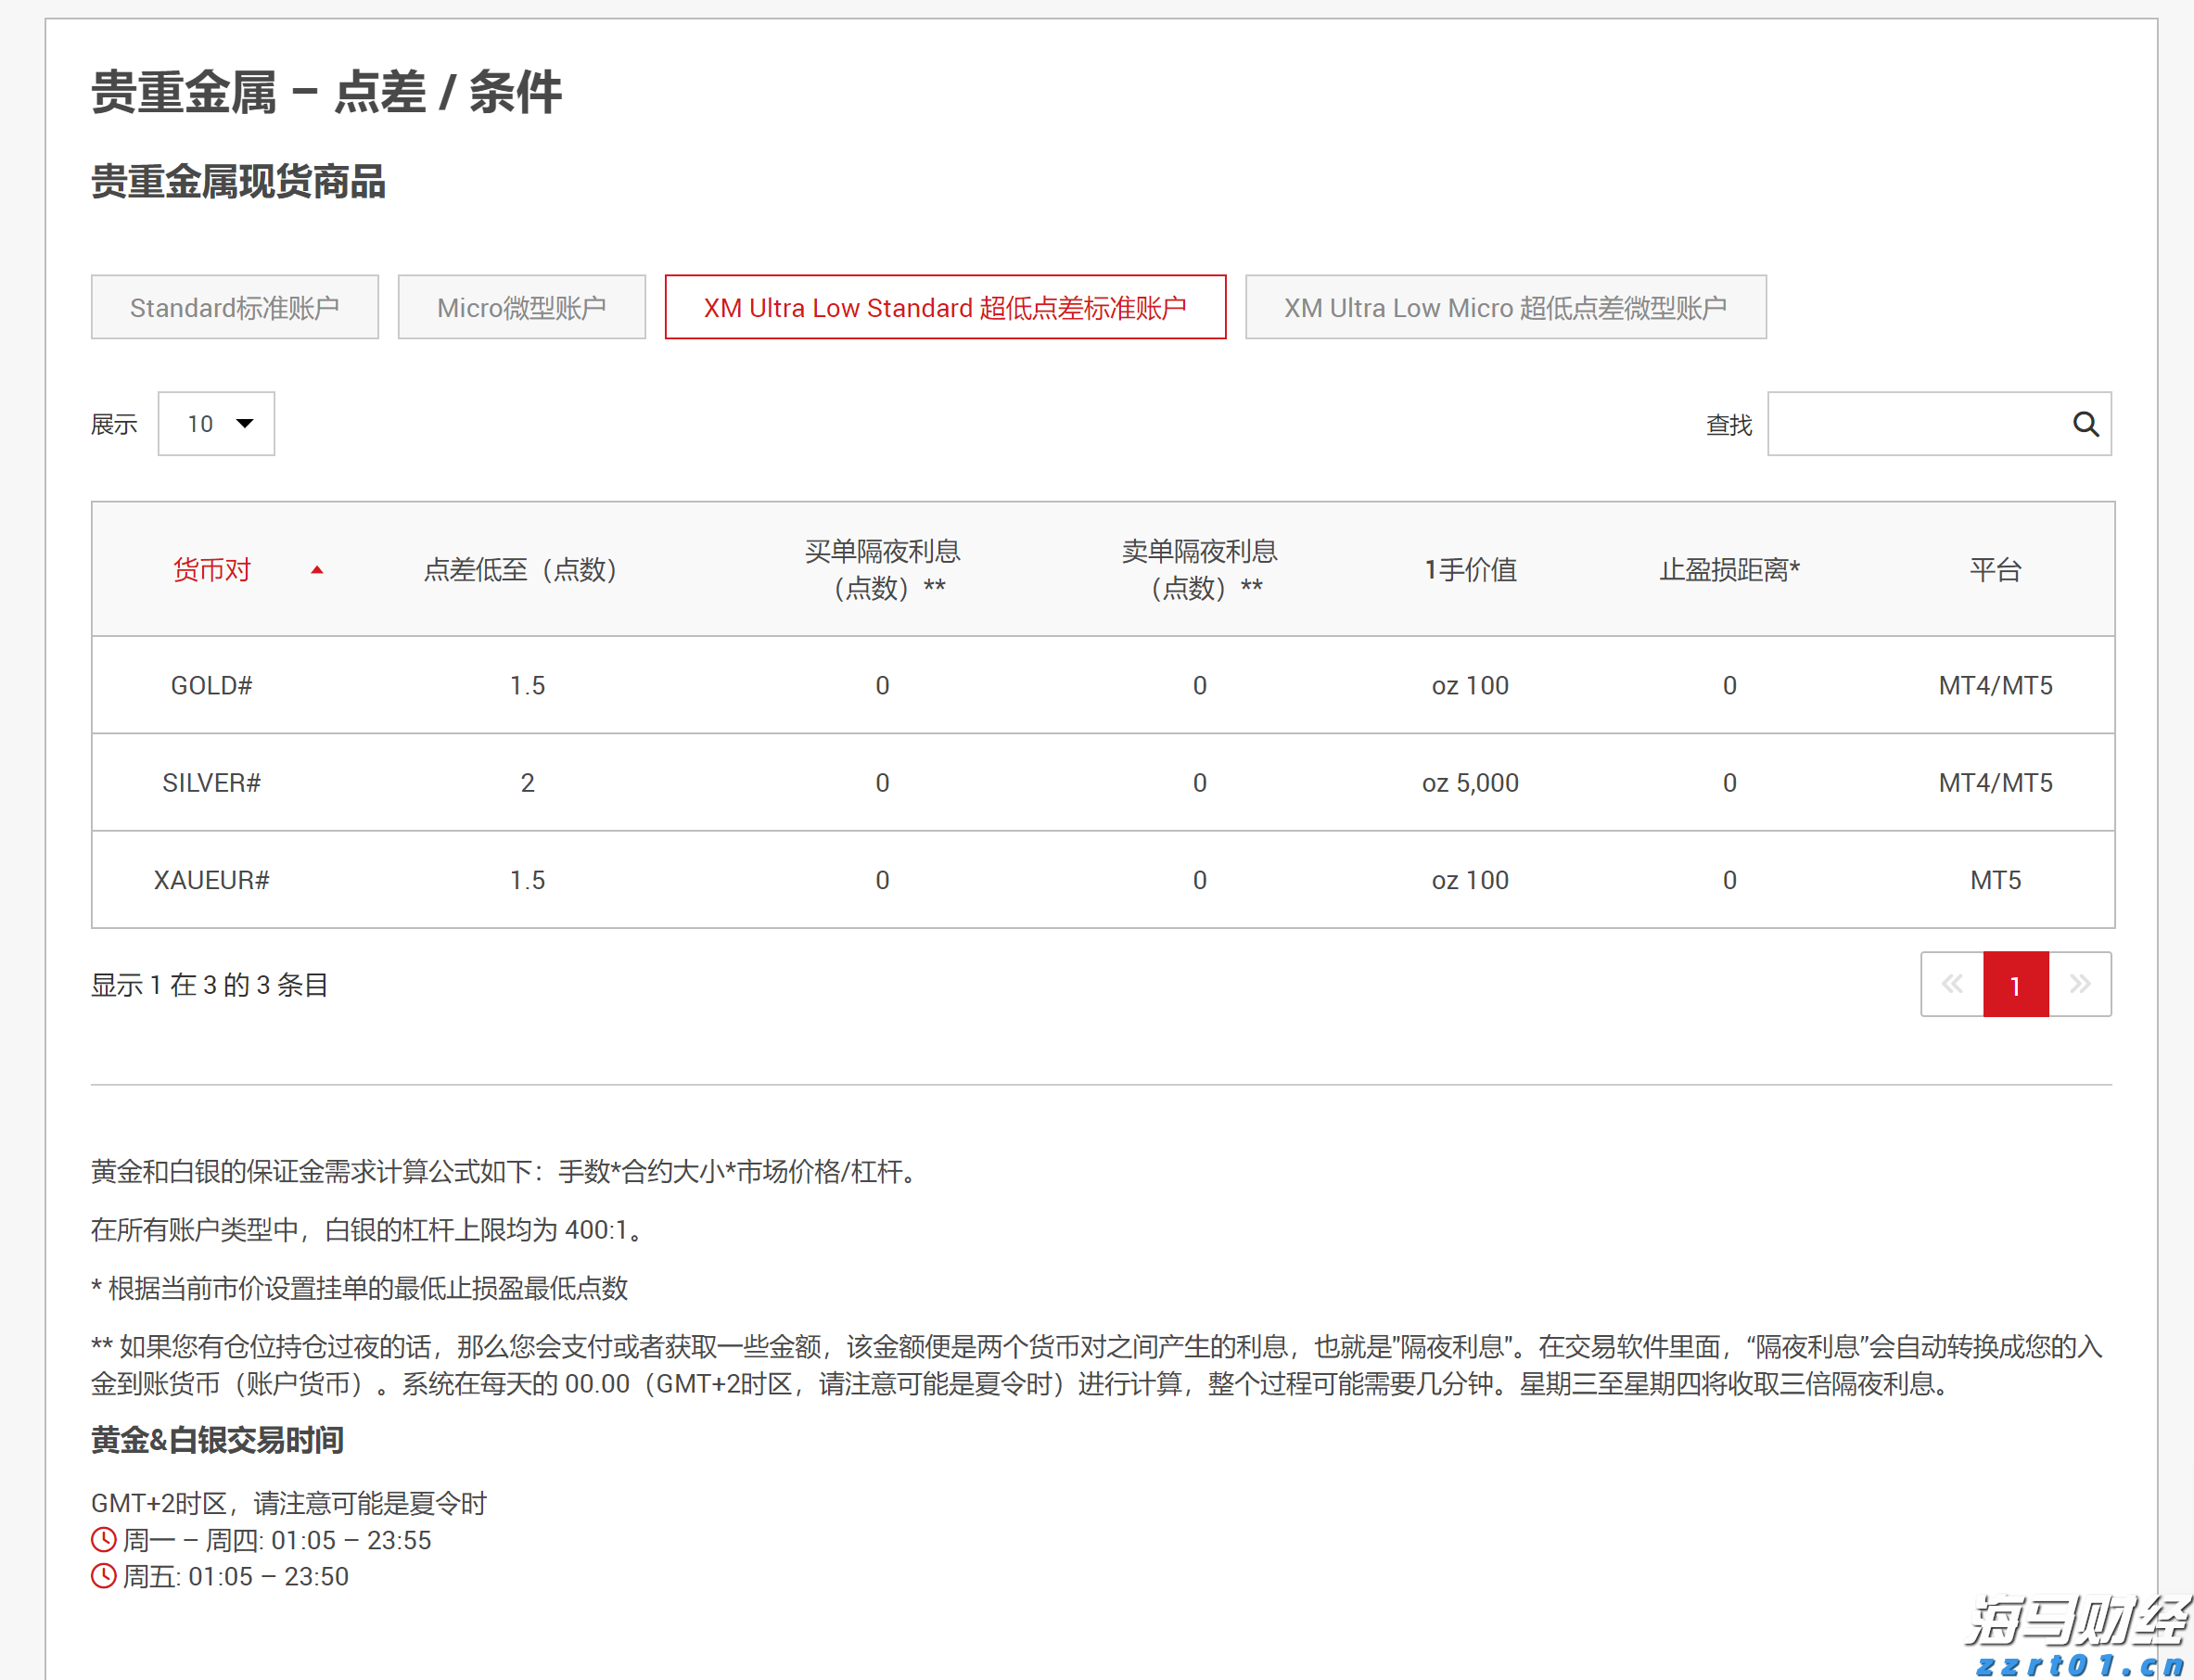Click the clock icon beside Monday–Thursday hours
Image resolution: width=2194 pixels, height=1680 pixels.
pyautogui.click(x=103, y=1540)
